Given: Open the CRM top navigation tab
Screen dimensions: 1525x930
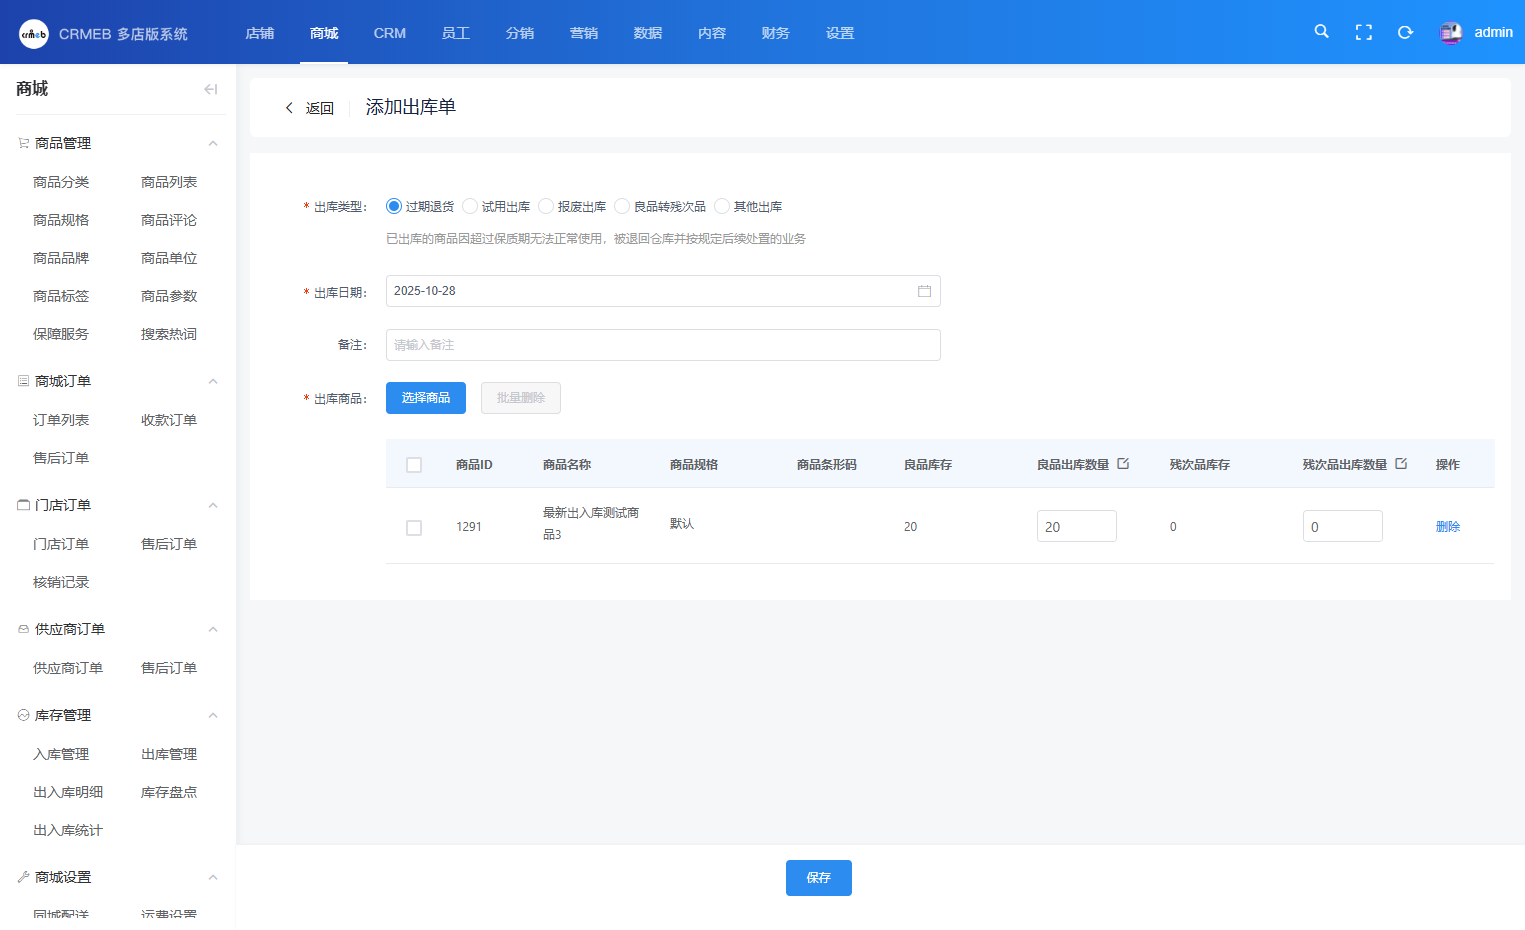Looking at the screenshot, I should pyautogui.click(x=389, y=33).
